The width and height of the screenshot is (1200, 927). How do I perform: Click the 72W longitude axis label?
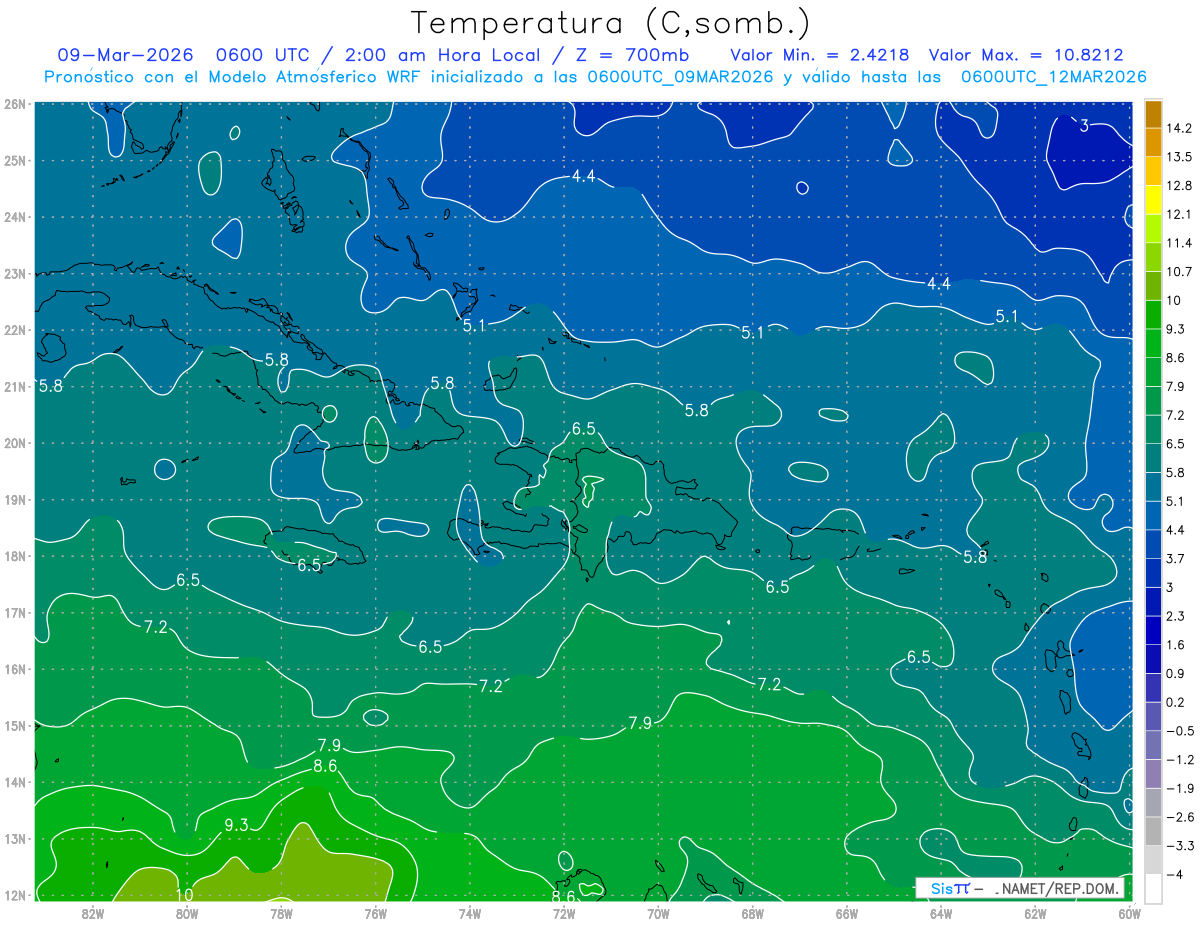[564, 913]
